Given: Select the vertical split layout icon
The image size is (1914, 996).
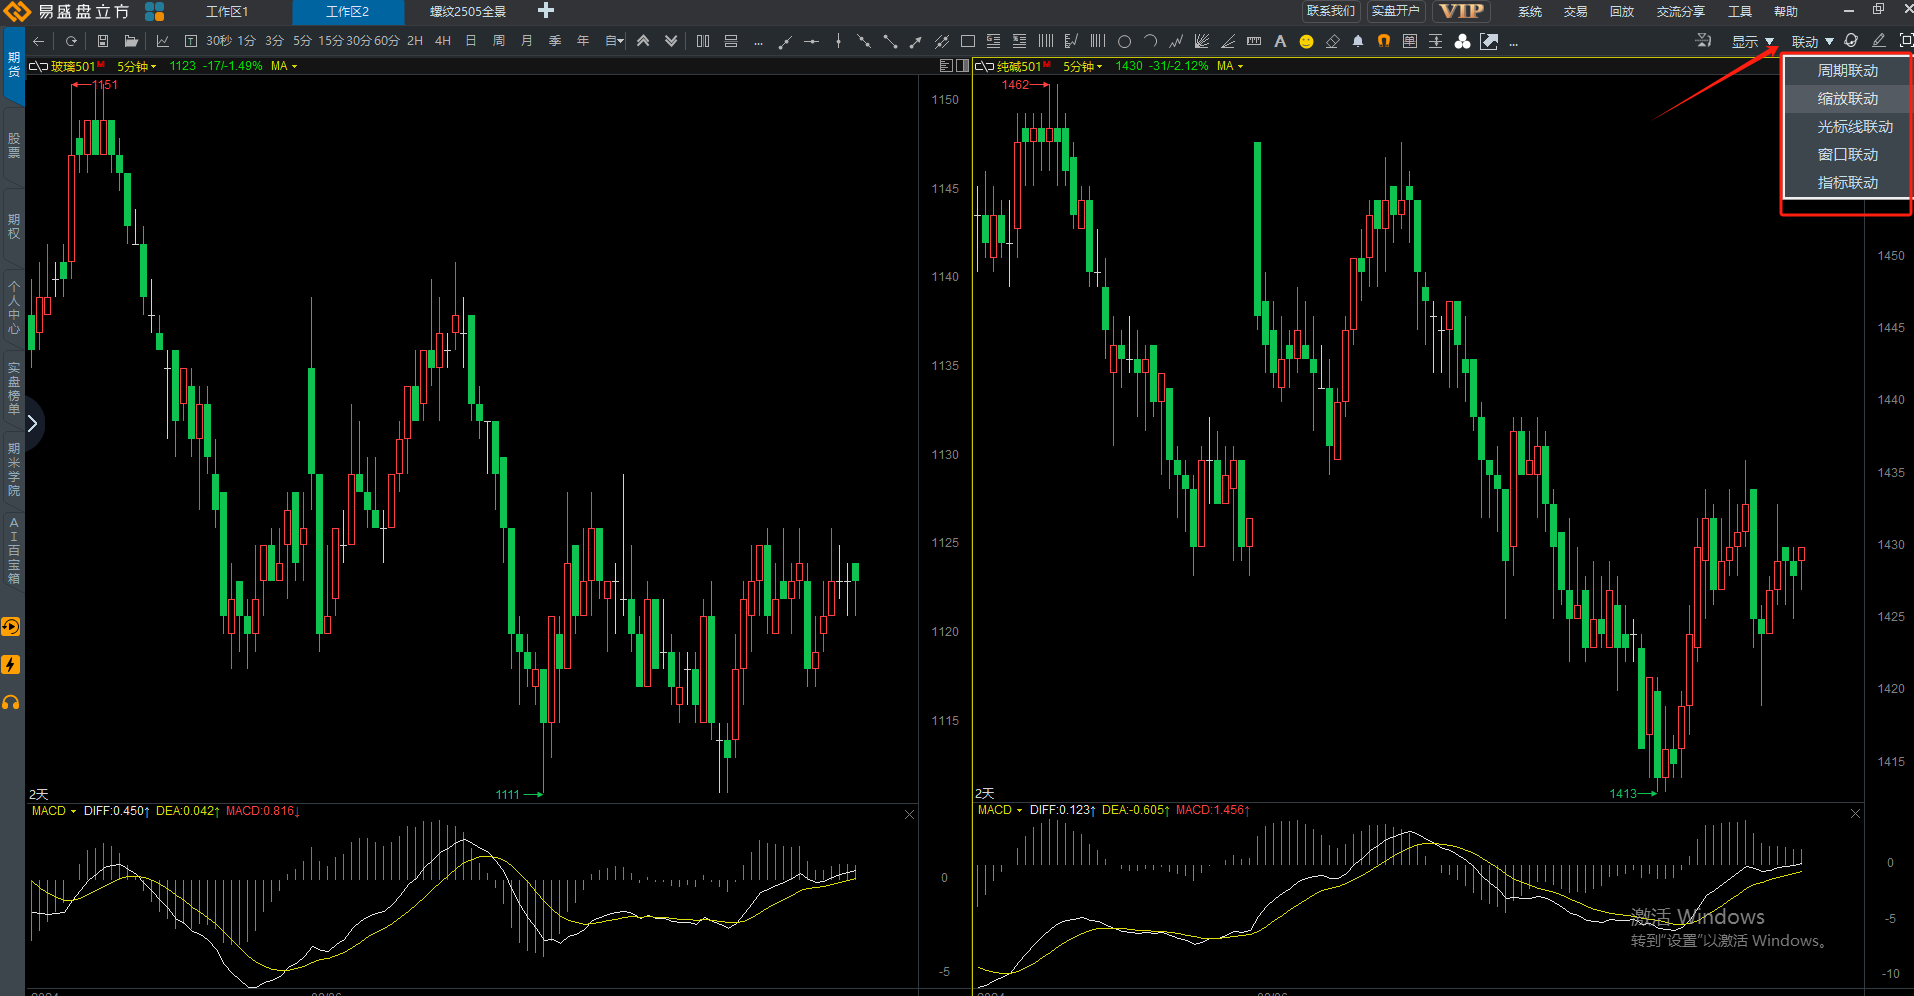Looking at the screenshot, I should click(x=703, y=41).
